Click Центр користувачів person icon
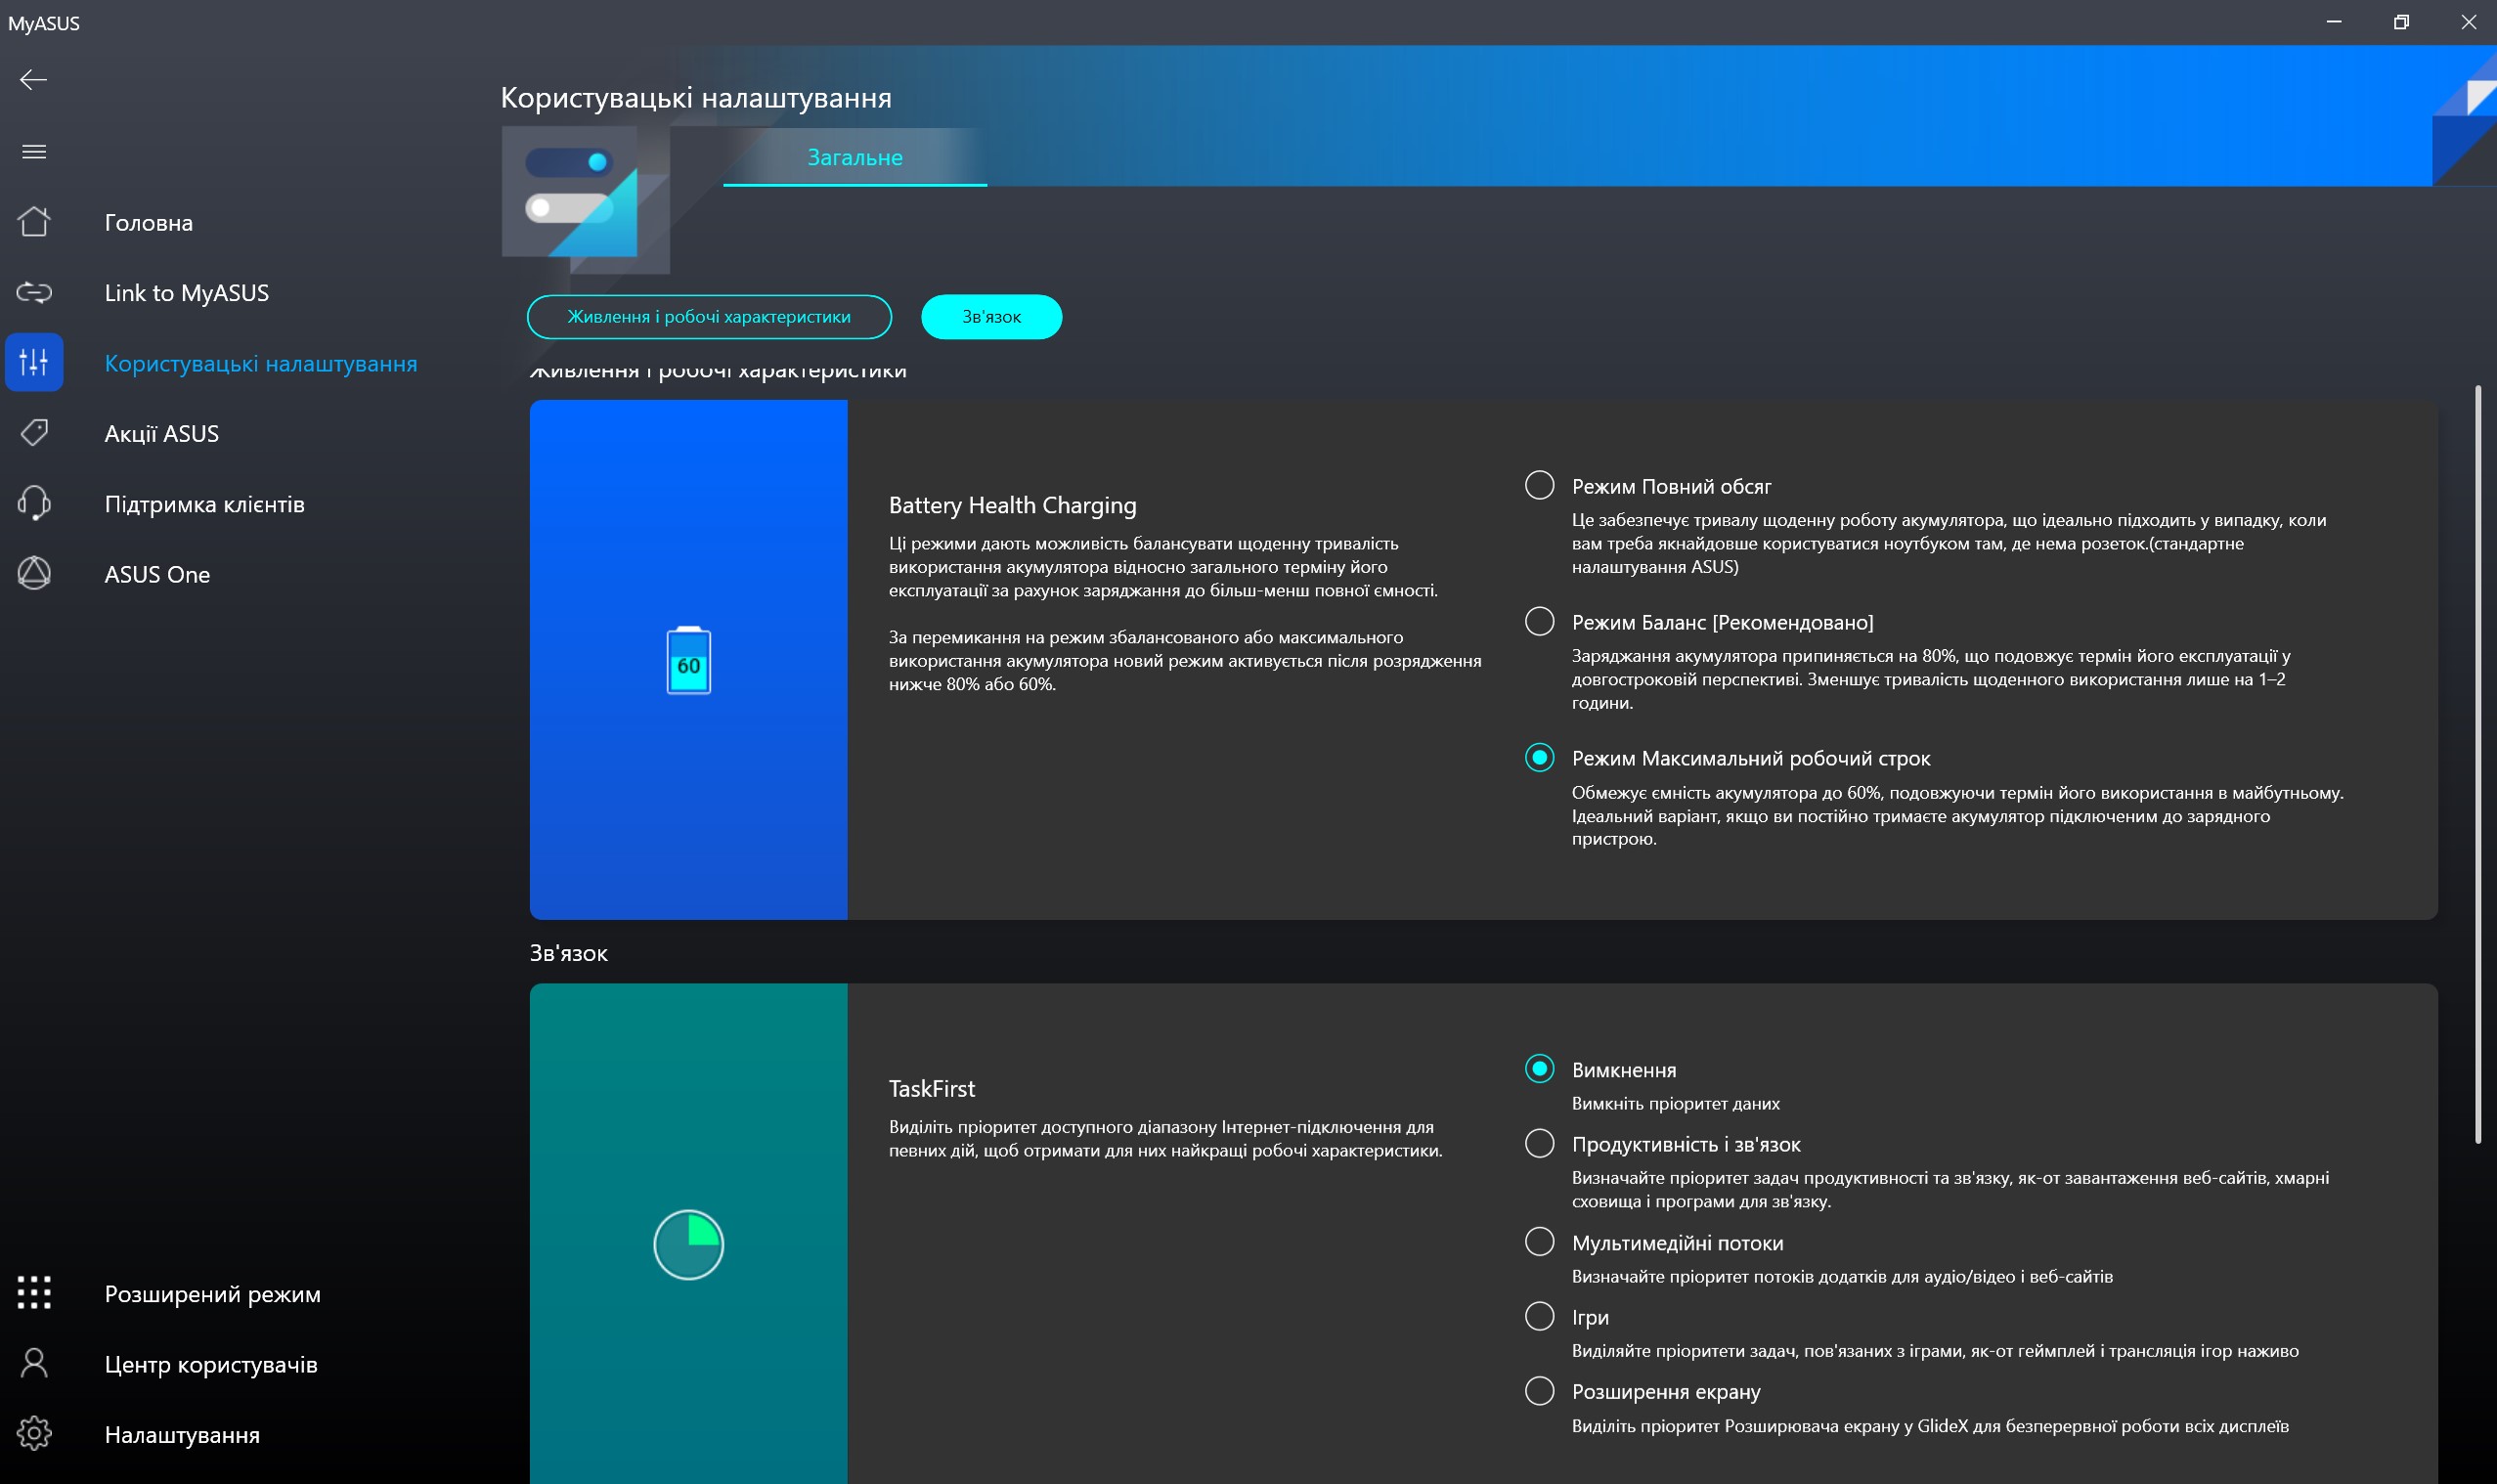This screenshot has width=2497, height=1484. [34, 1363]
